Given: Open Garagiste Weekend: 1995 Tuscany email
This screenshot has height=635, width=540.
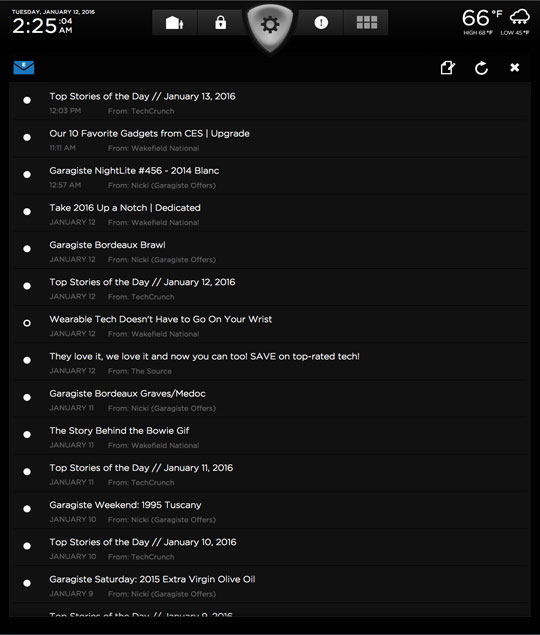Looking at the screenshot, I should coord(272,511).
